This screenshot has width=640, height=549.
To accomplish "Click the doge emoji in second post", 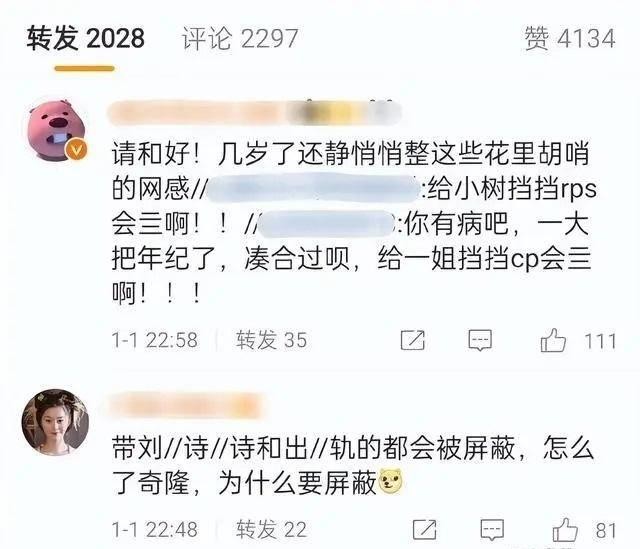I will [x=391, y=481].
